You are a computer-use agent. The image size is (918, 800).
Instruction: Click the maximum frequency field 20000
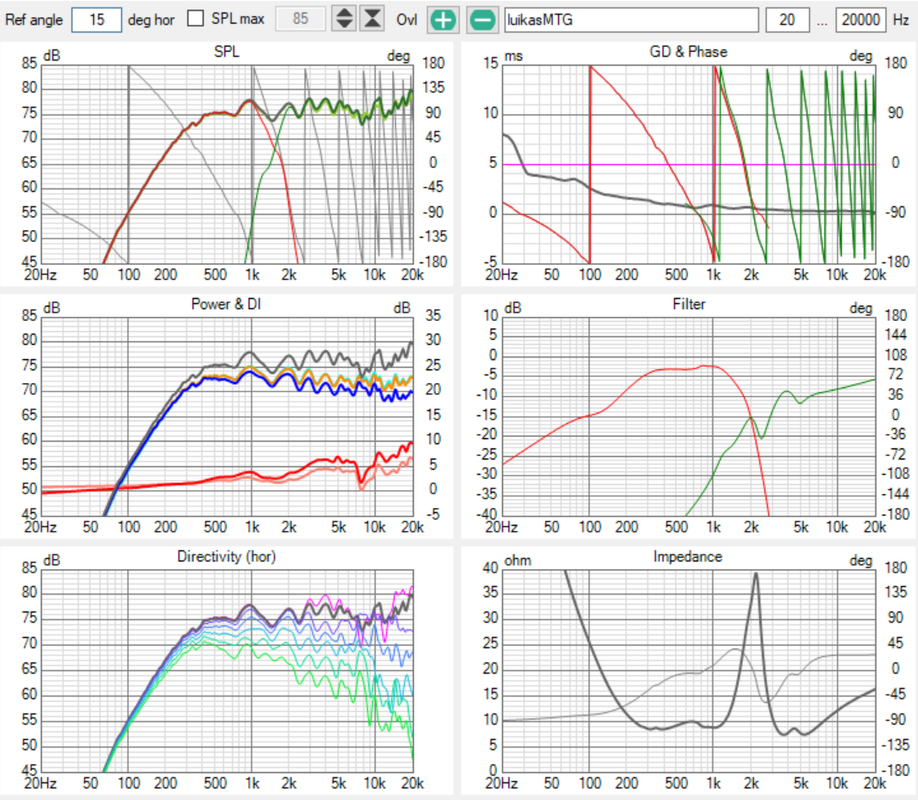[861, 20]
